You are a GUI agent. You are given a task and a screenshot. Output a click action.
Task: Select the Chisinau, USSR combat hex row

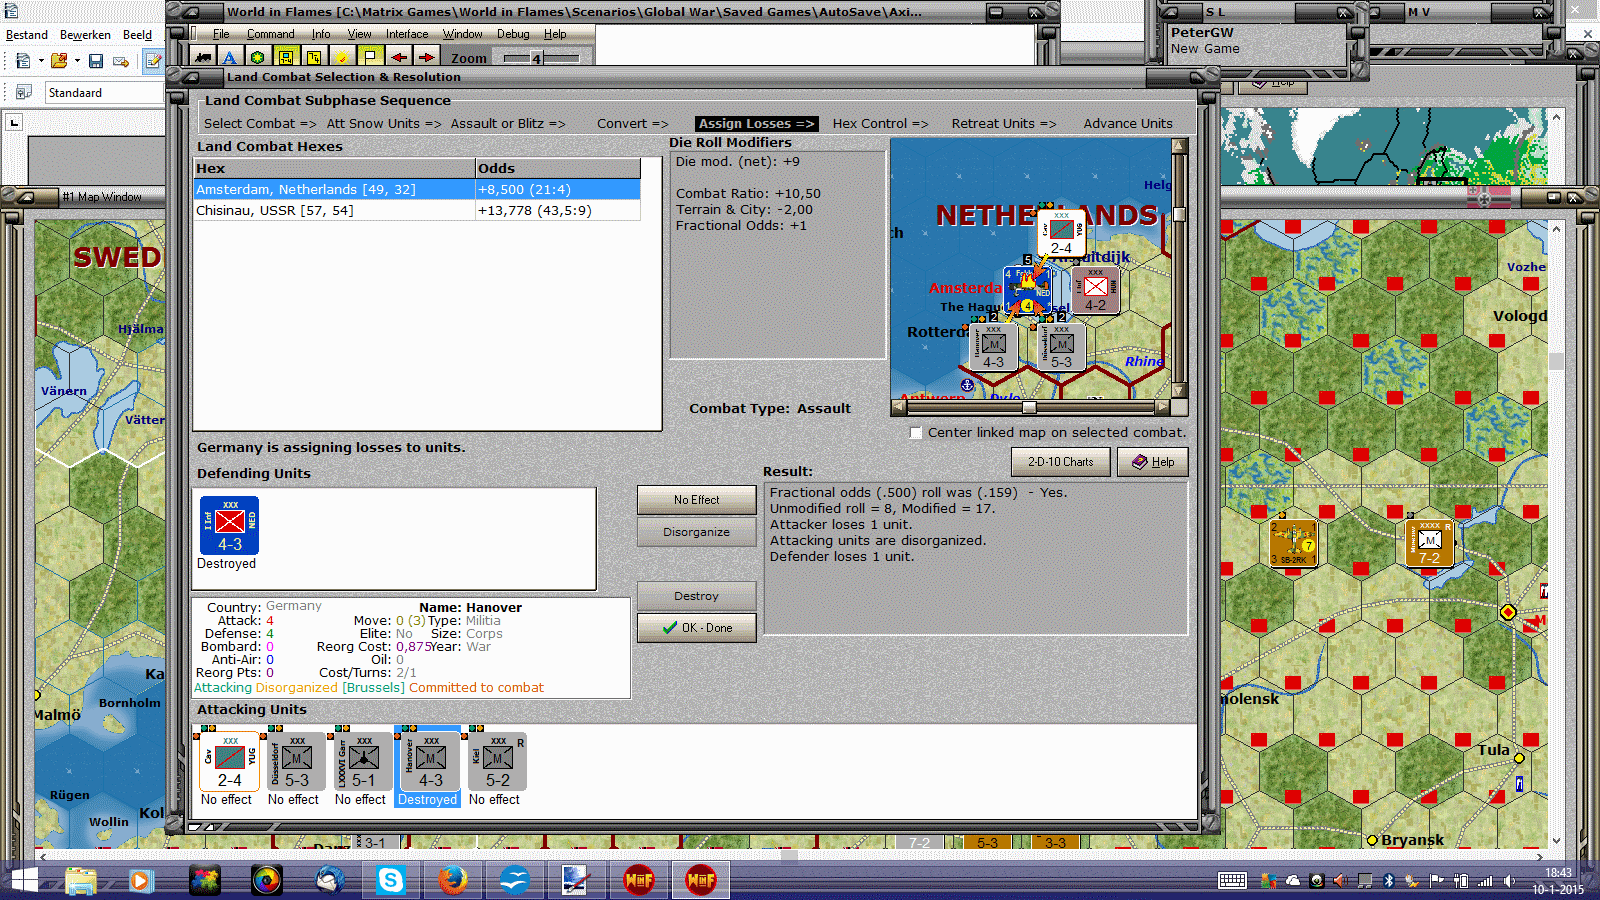(417, 211)
